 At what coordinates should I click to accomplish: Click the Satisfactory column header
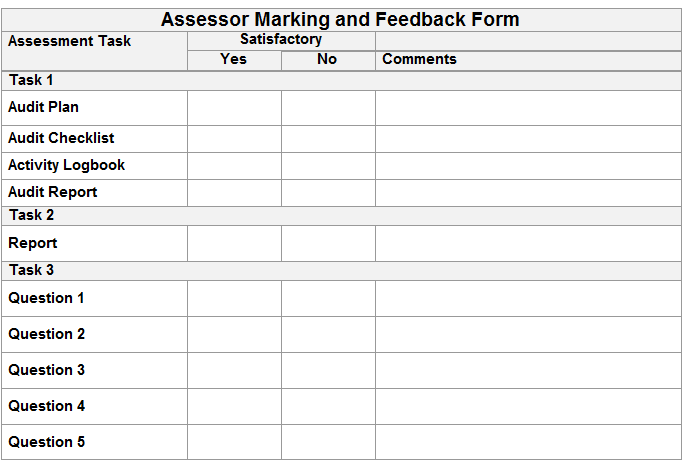click(280, 40)
